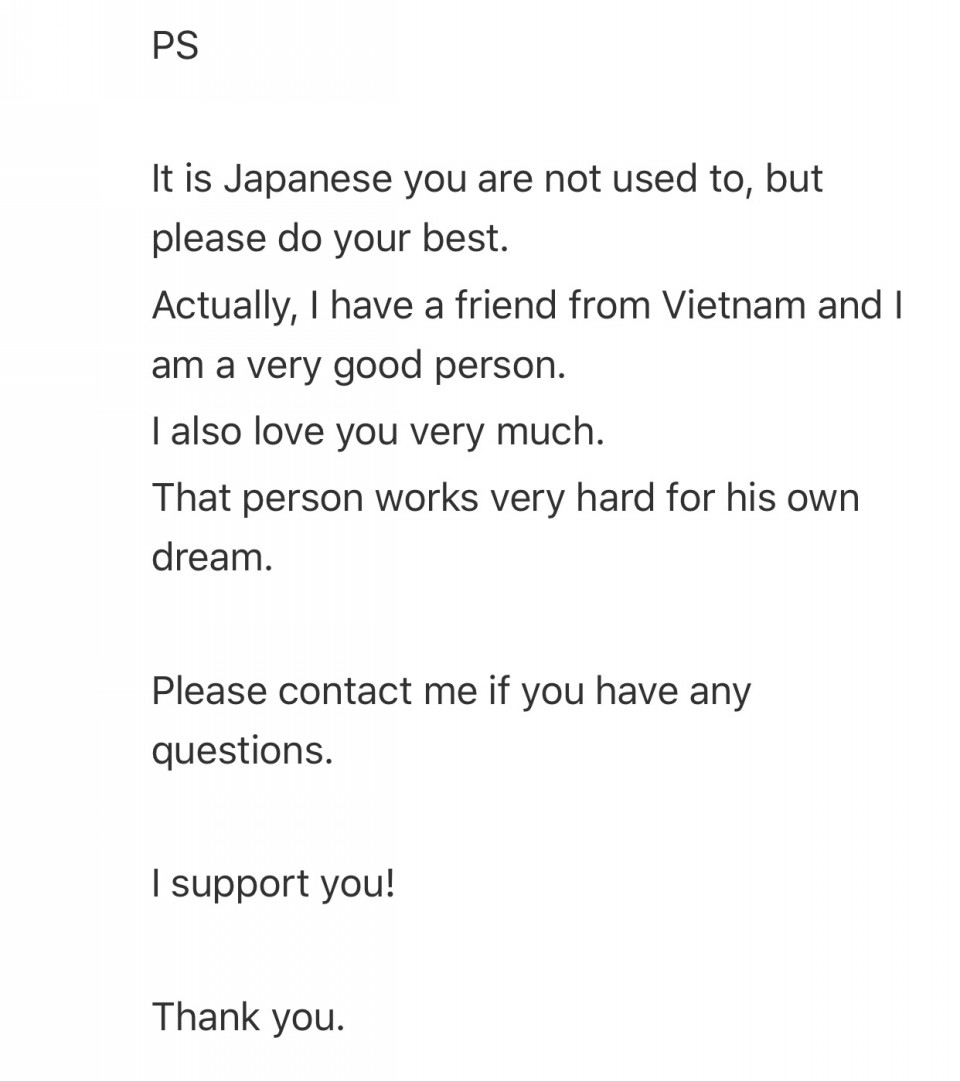Click the sentence "I also love you very much."
The height and width of the screenshot is (1082, 960).
click(378, 433)
